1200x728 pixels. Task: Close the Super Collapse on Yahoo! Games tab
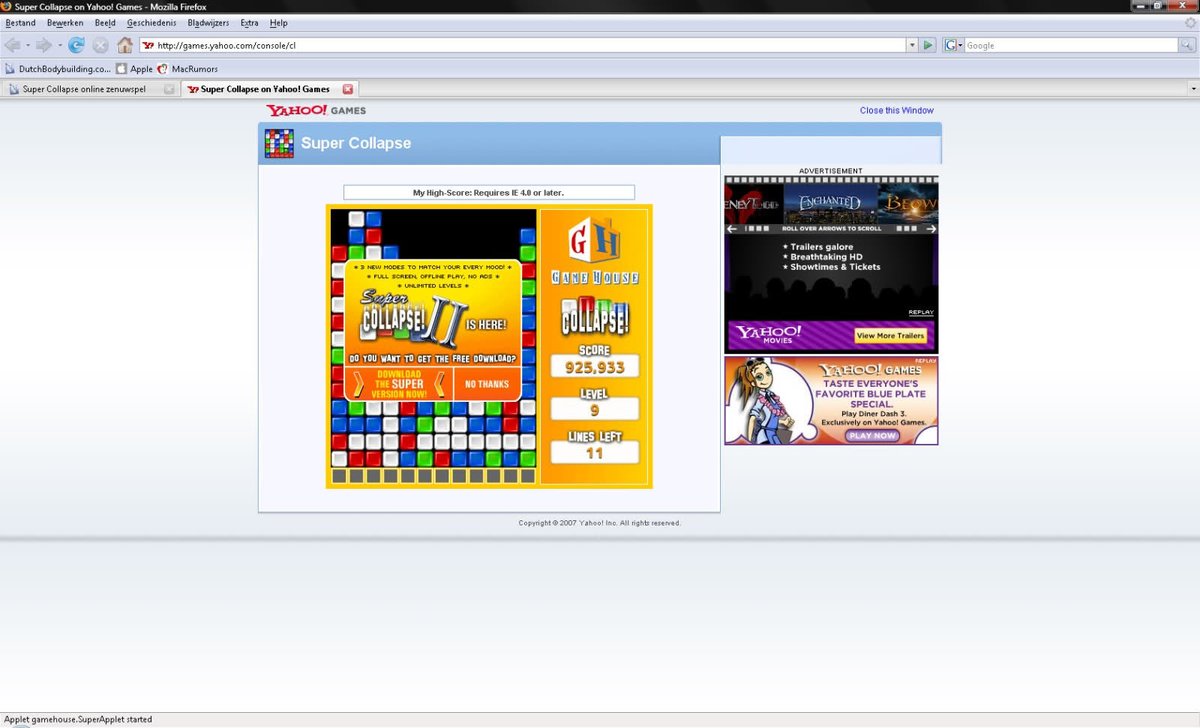(x=348, y=89)
